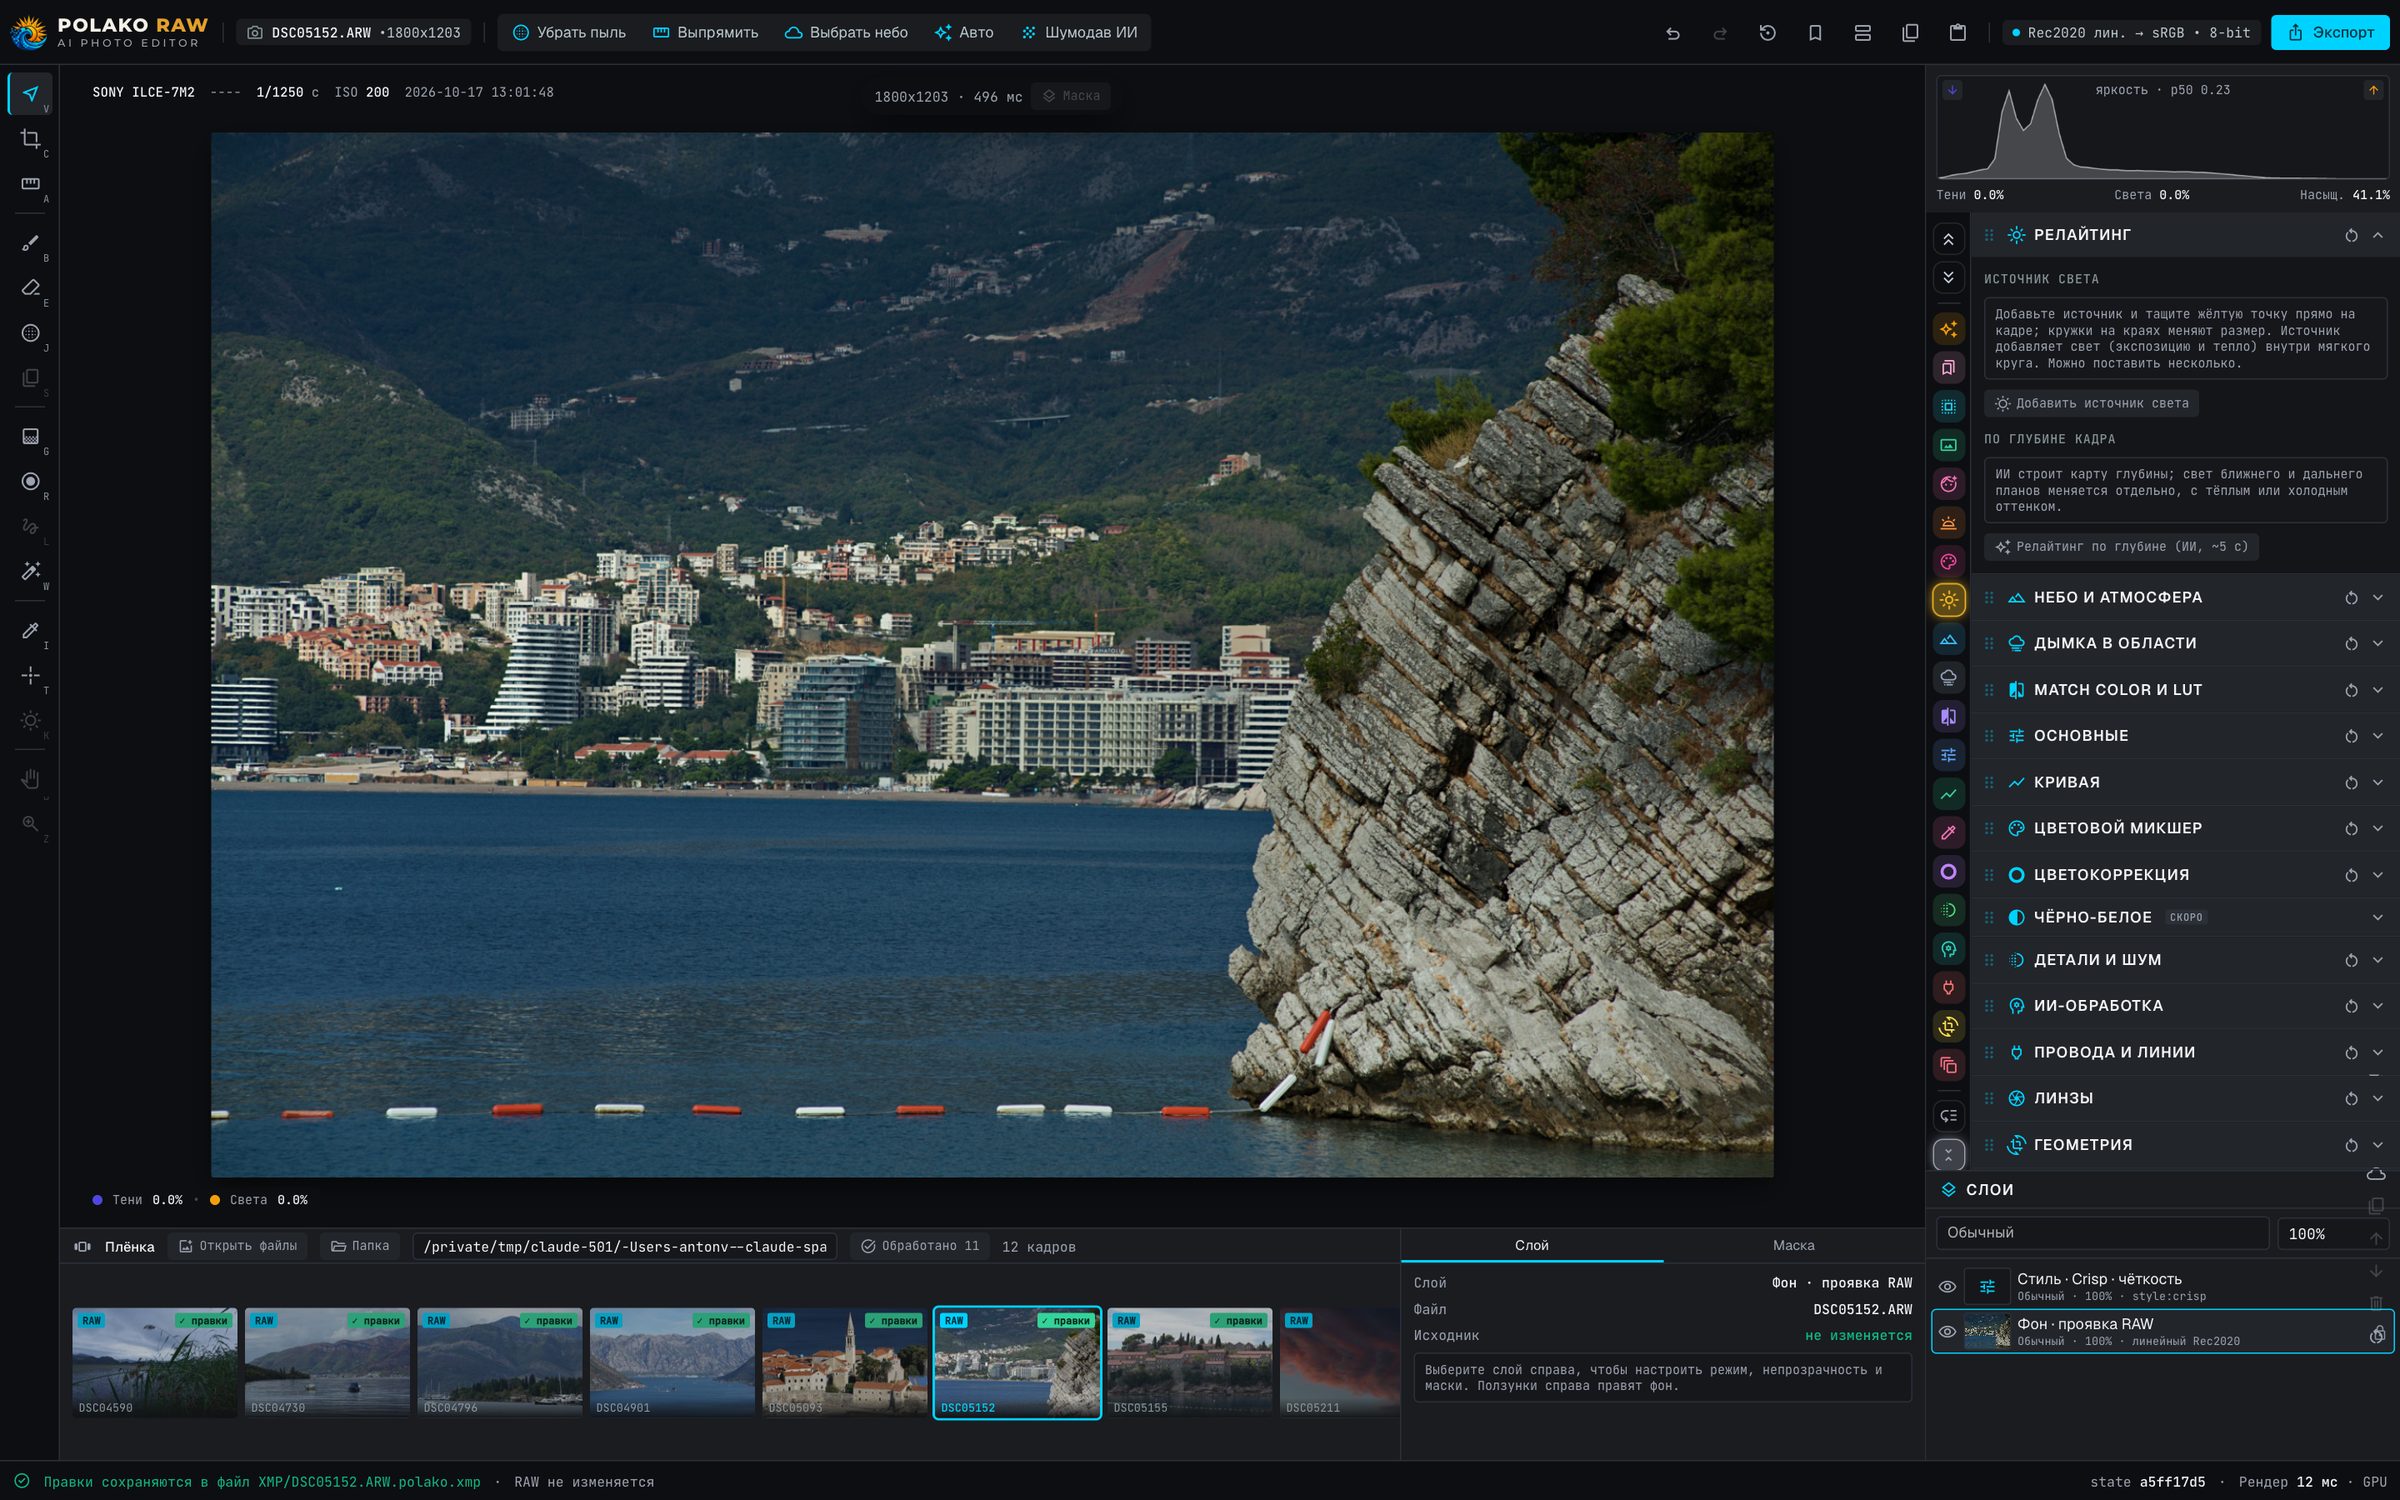The width and height of the screenshot is (2400, 1500).
Task: Open the Обычный blend mode dropdown
Action: [x=2102, y=1233]
